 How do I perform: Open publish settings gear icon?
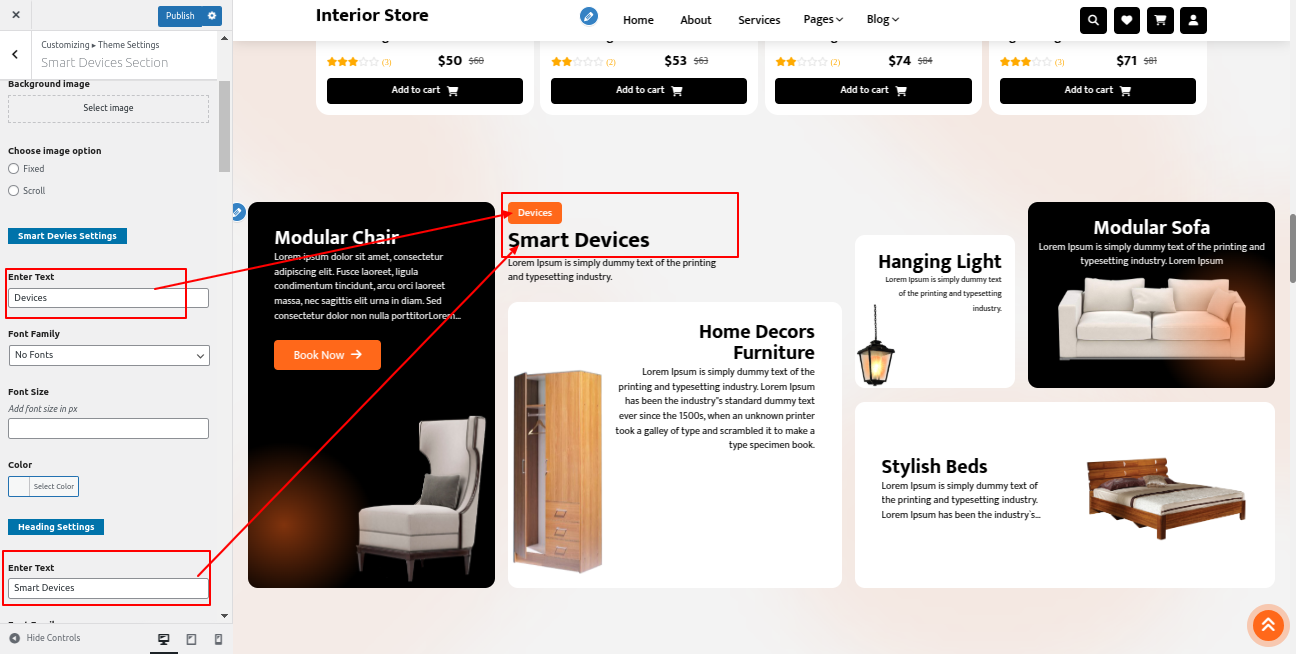click(211, 16)
